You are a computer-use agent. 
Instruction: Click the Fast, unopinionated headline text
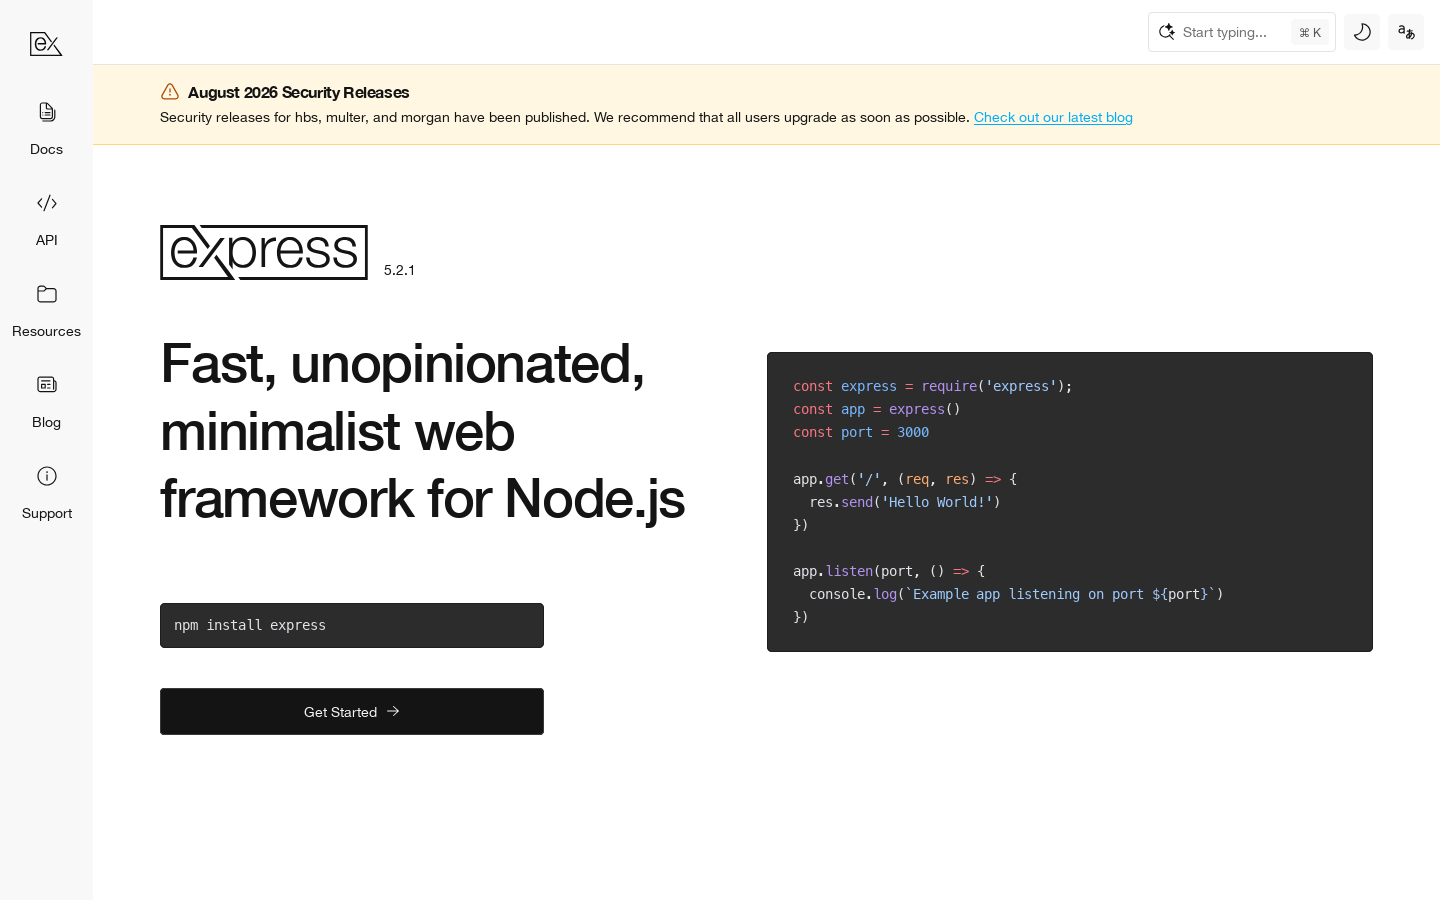422,430
